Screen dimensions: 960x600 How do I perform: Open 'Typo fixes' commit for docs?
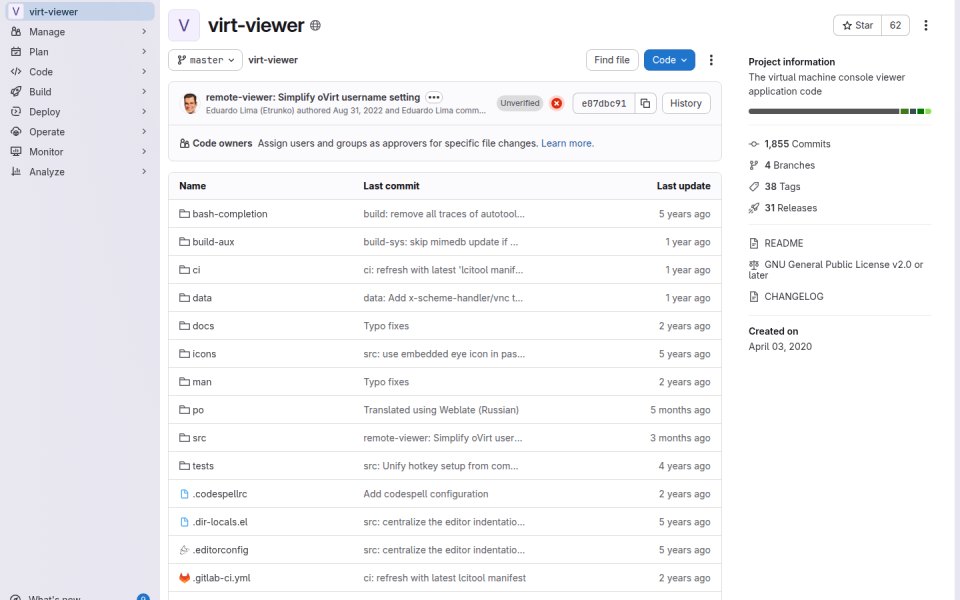(x=386, y=326)
